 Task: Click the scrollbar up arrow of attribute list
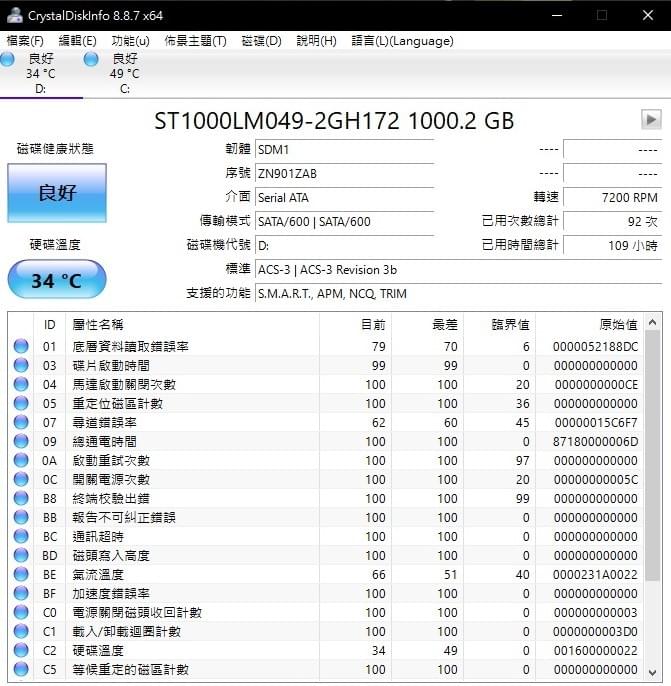coord(652,322)
